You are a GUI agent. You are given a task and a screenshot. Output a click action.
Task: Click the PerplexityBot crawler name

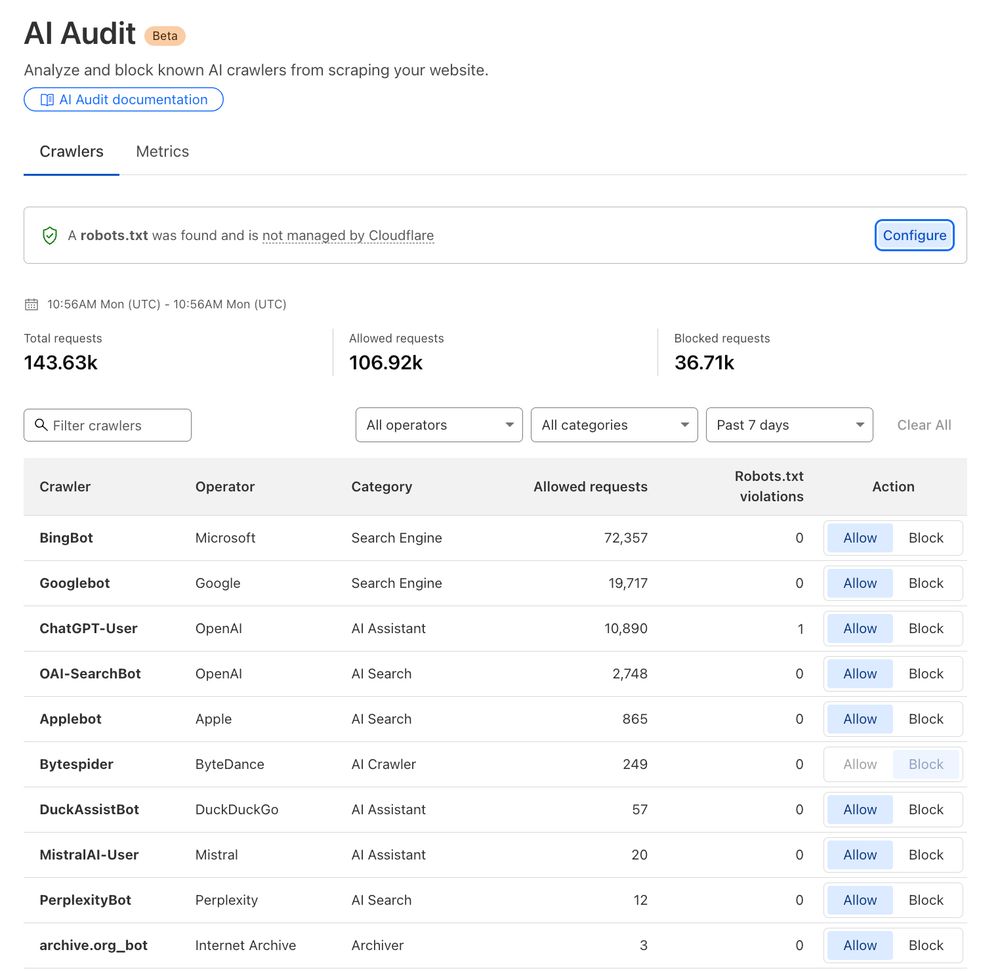pos(85,900)
